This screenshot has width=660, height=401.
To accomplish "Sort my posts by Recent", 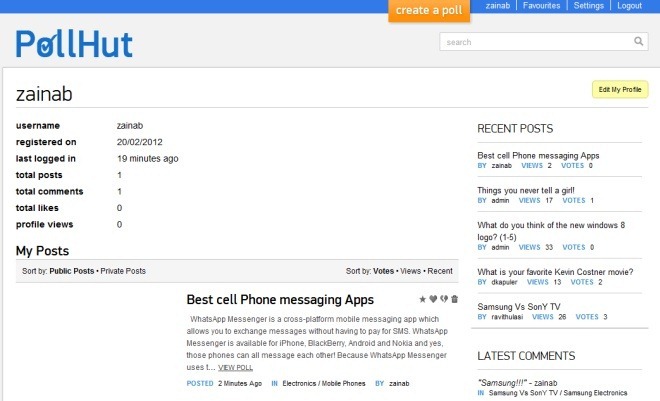I will [x=440, y=271].
